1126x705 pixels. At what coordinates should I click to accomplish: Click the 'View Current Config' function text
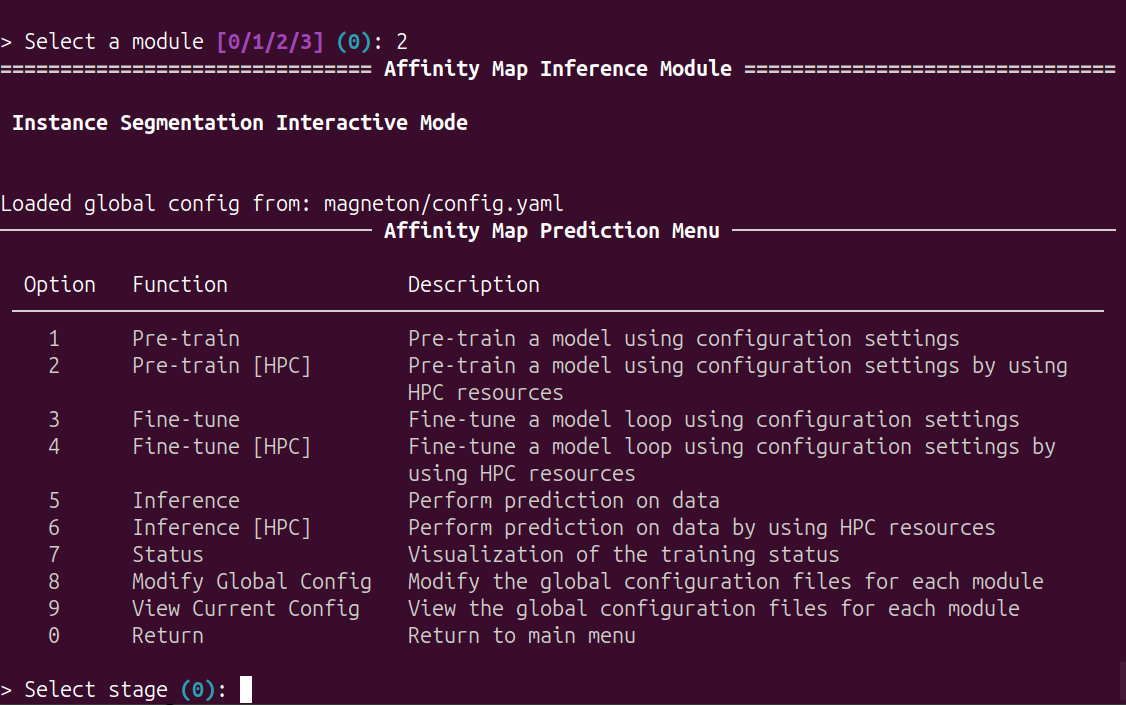[x=246, y=610]
